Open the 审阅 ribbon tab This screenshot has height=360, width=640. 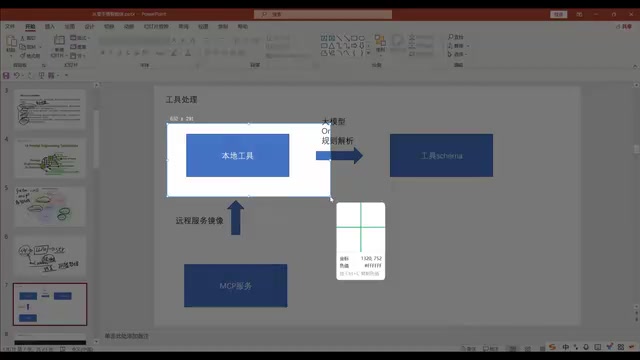pos(184,27)
